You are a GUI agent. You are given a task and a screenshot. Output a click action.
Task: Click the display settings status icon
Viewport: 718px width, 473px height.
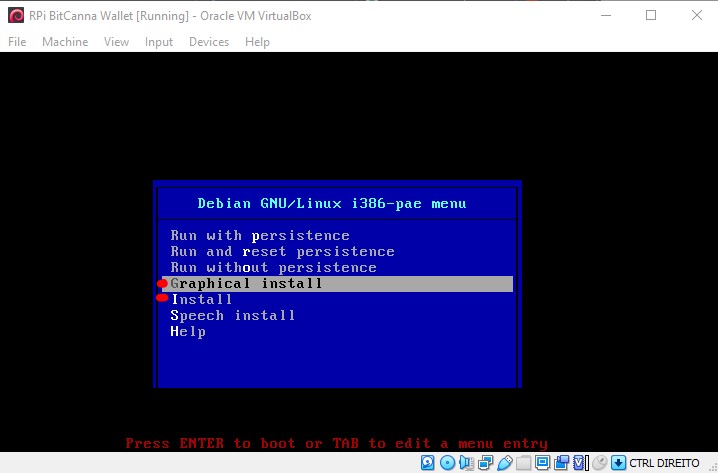pos(542,463)
